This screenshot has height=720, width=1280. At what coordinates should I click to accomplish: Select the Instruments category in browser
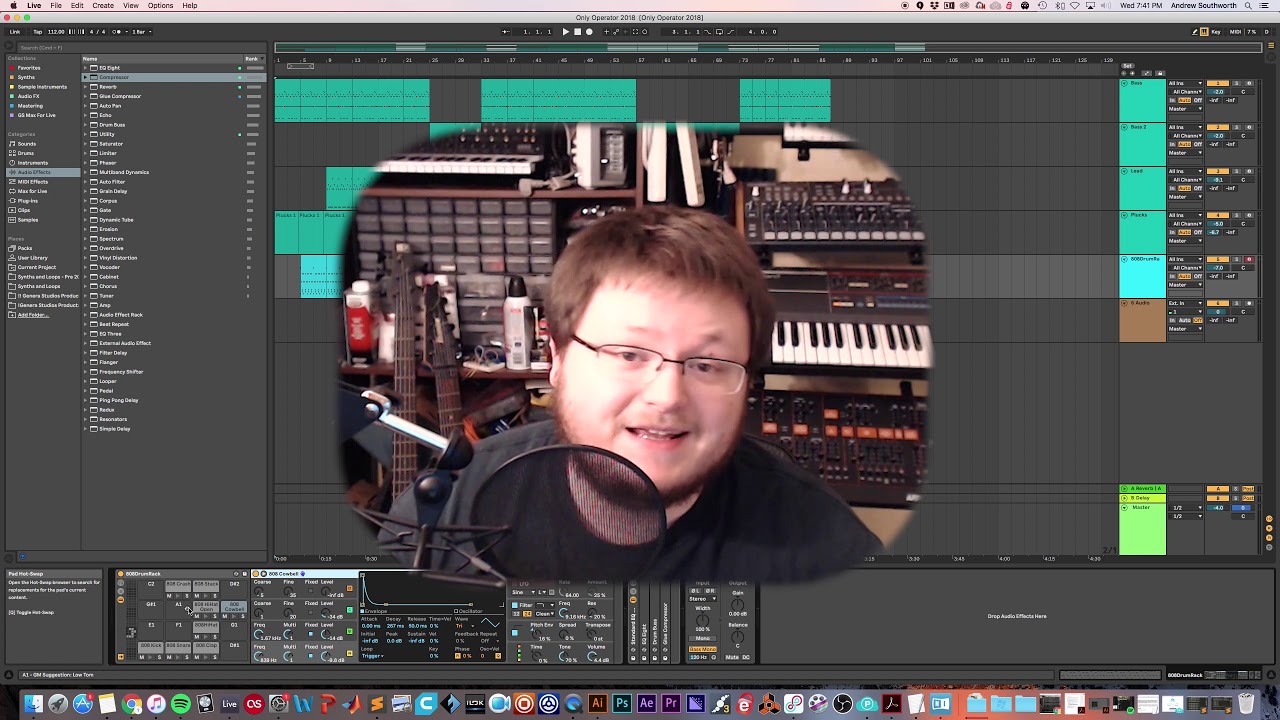click(31, 163)
